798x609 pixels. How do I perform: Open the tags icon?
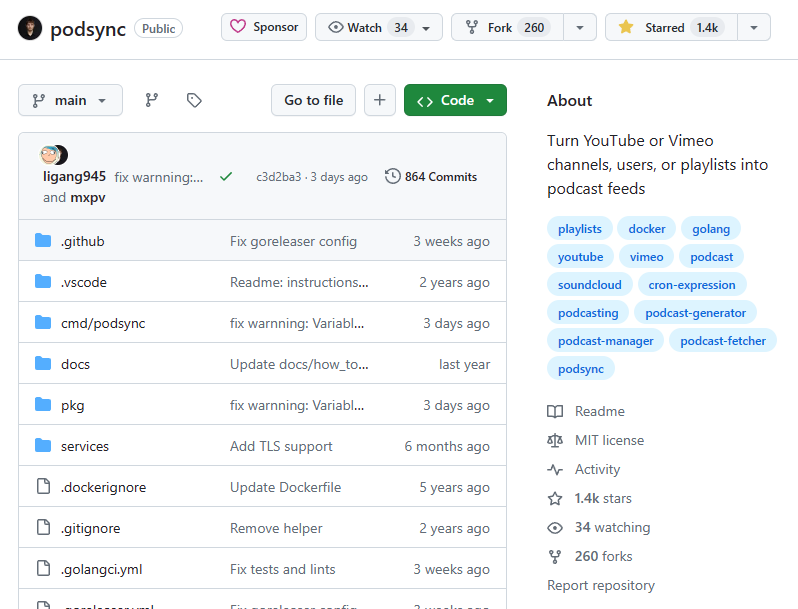(195, 100)
